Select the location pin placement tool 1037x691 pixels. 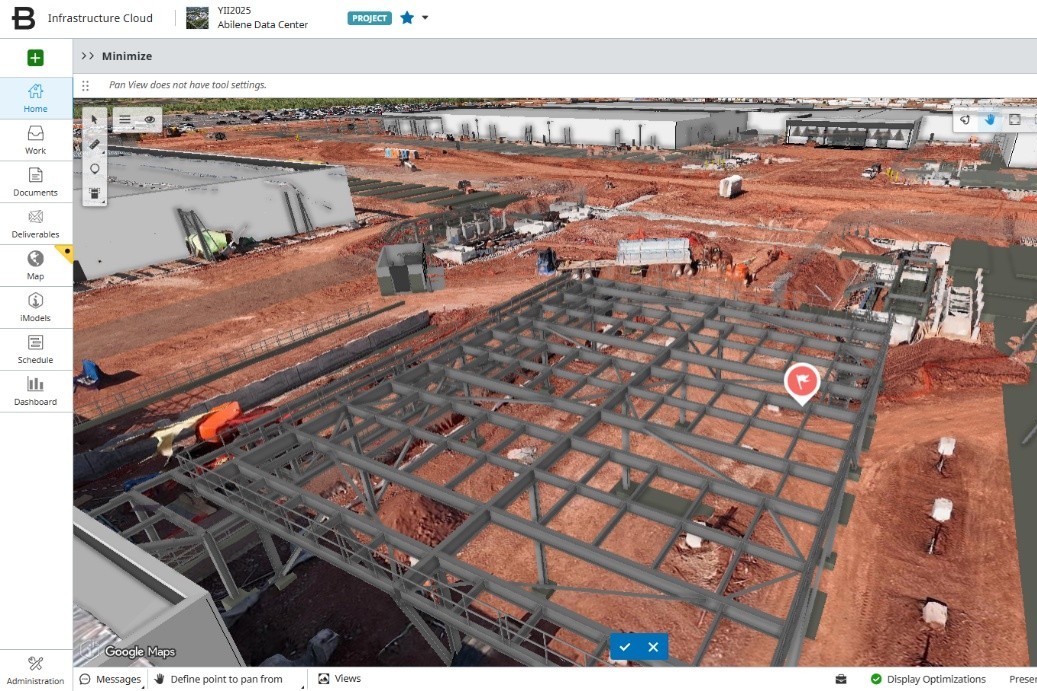94,168
